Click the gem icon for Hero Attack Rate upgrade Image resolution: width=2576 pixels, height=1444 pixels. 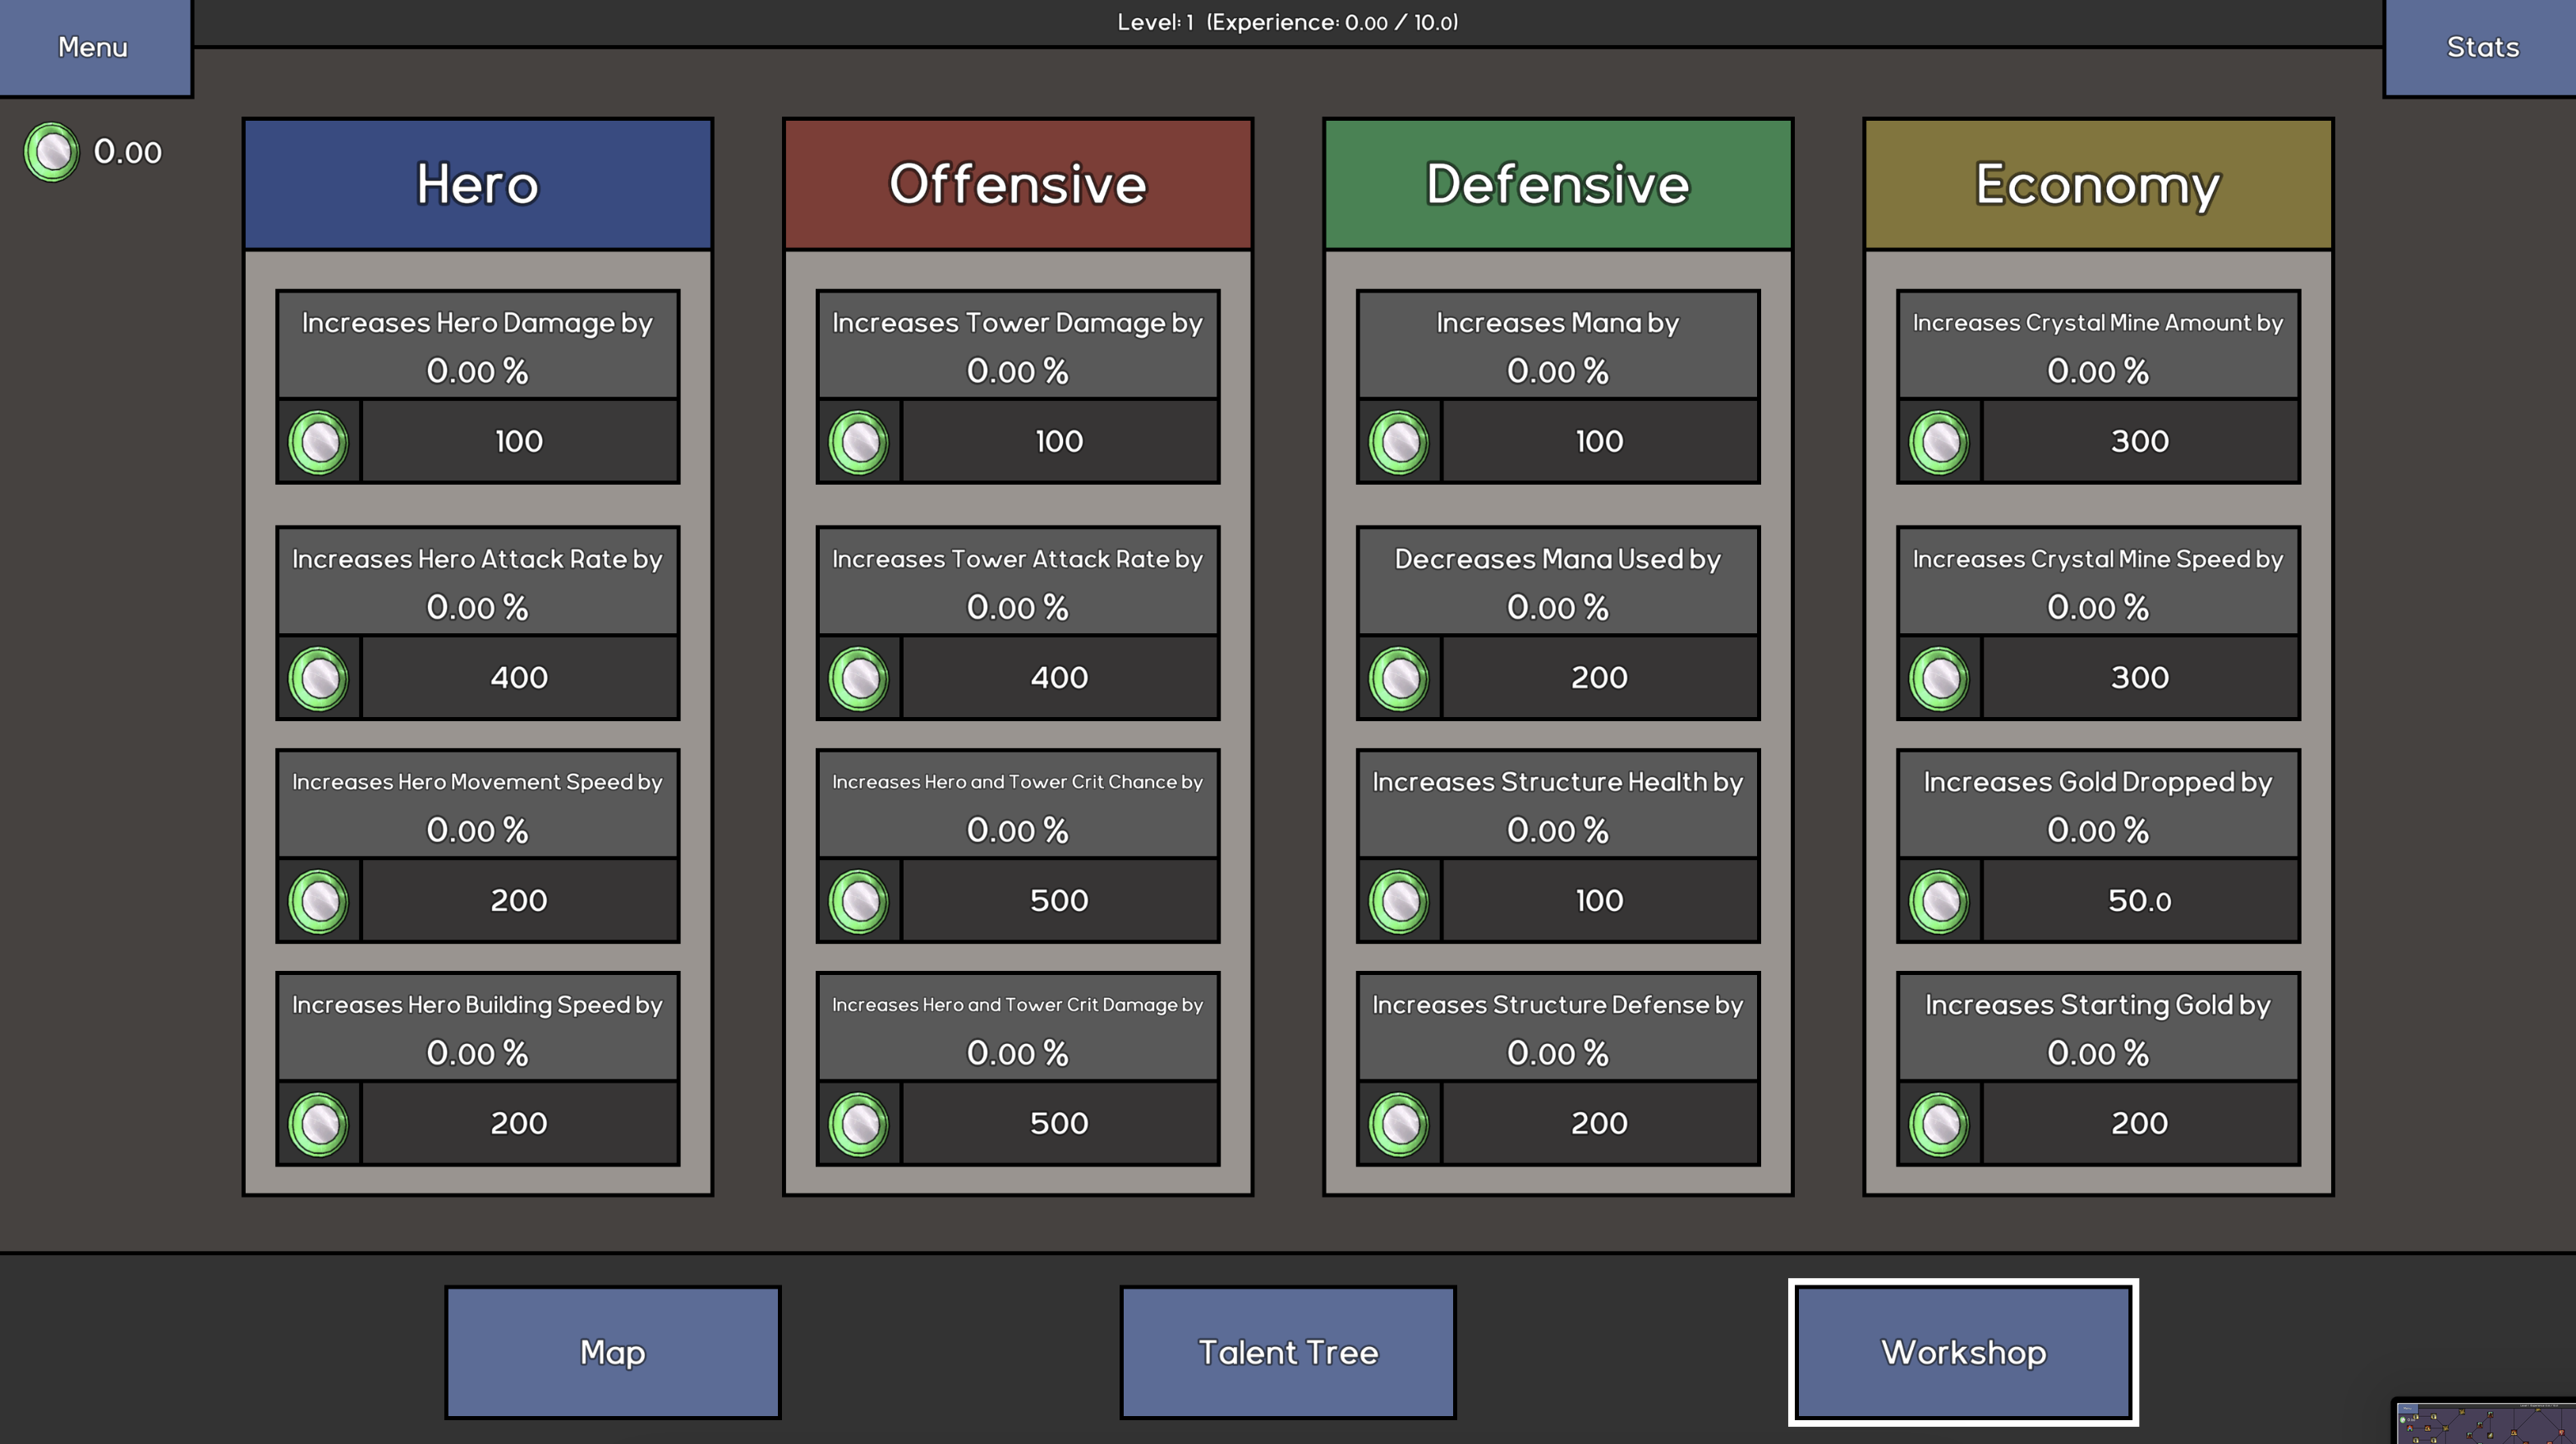pos(319,678)
